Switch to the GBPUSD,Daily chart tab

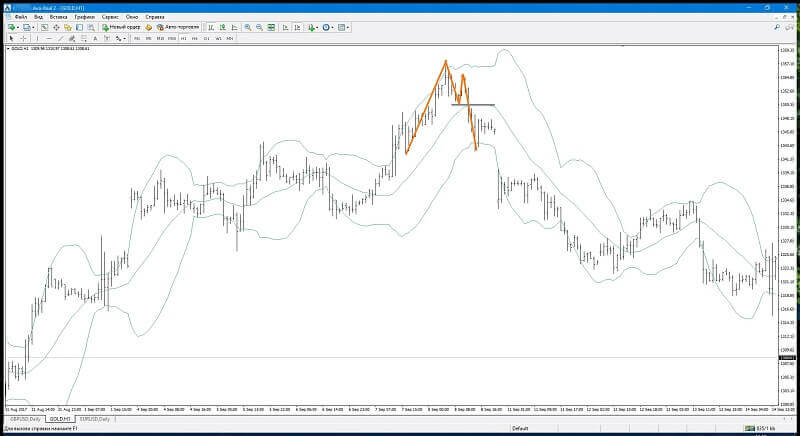click(x=26, y=419)
